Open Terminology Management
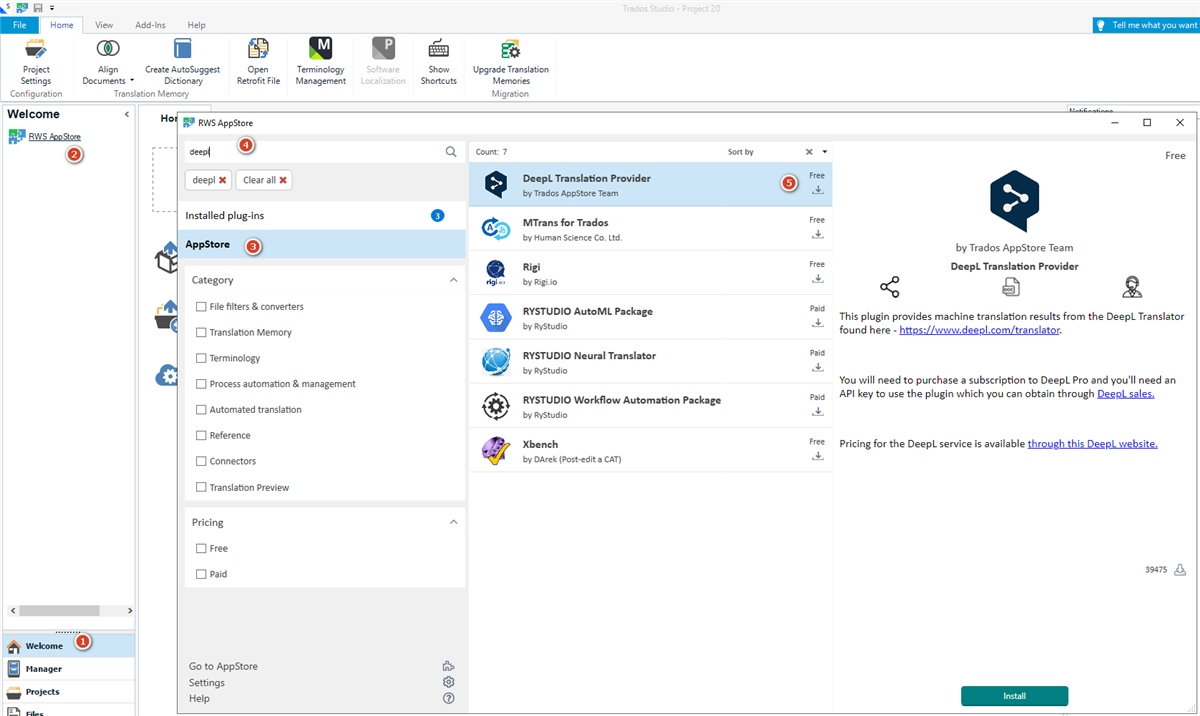The height and width of the screenshot is (716, 1200). coord(320,60)
